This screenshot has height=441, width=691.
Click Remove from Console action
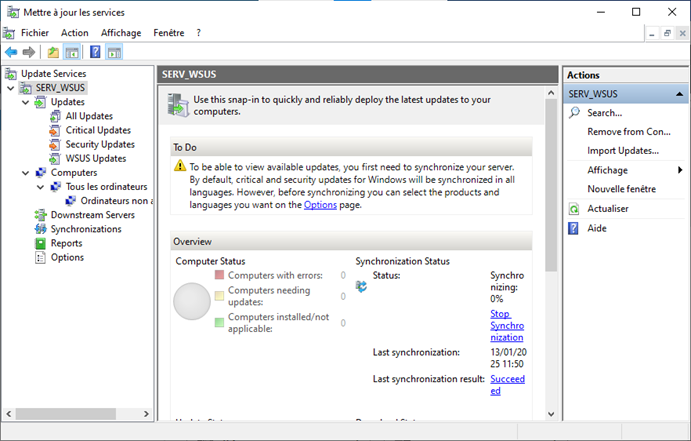(x=629, y=132)
